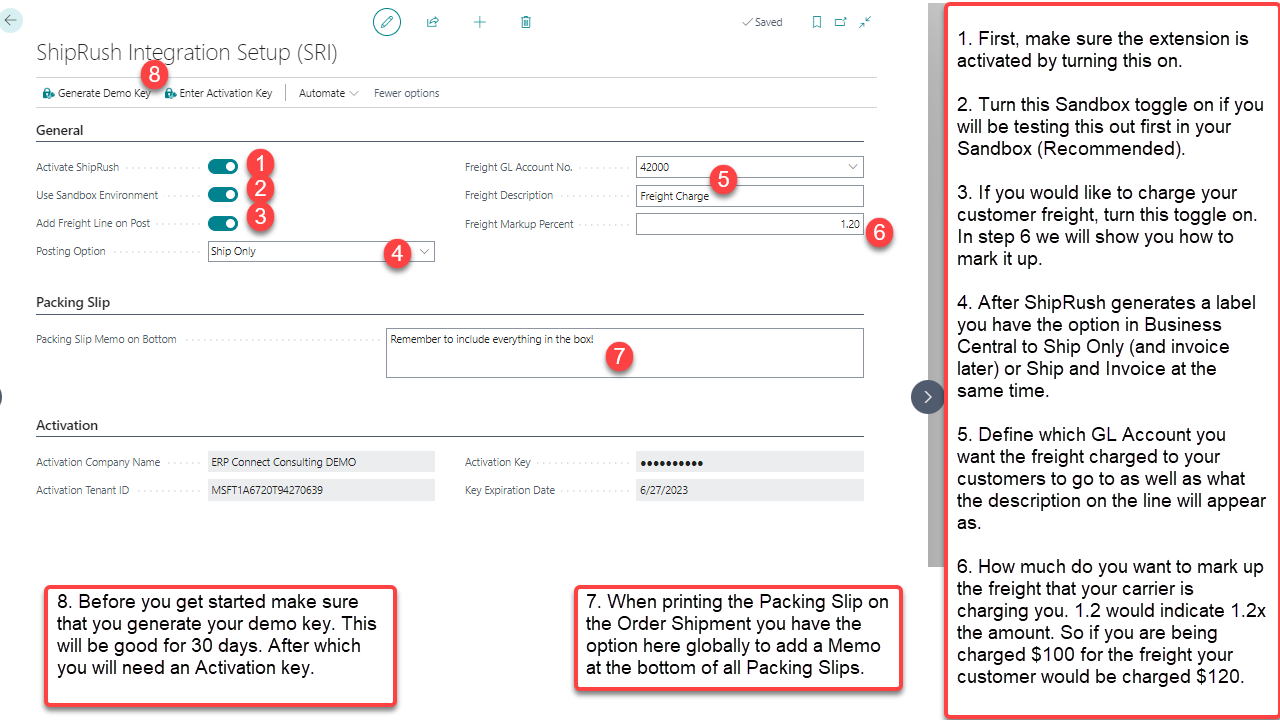Expand the Automate menu

329,93
